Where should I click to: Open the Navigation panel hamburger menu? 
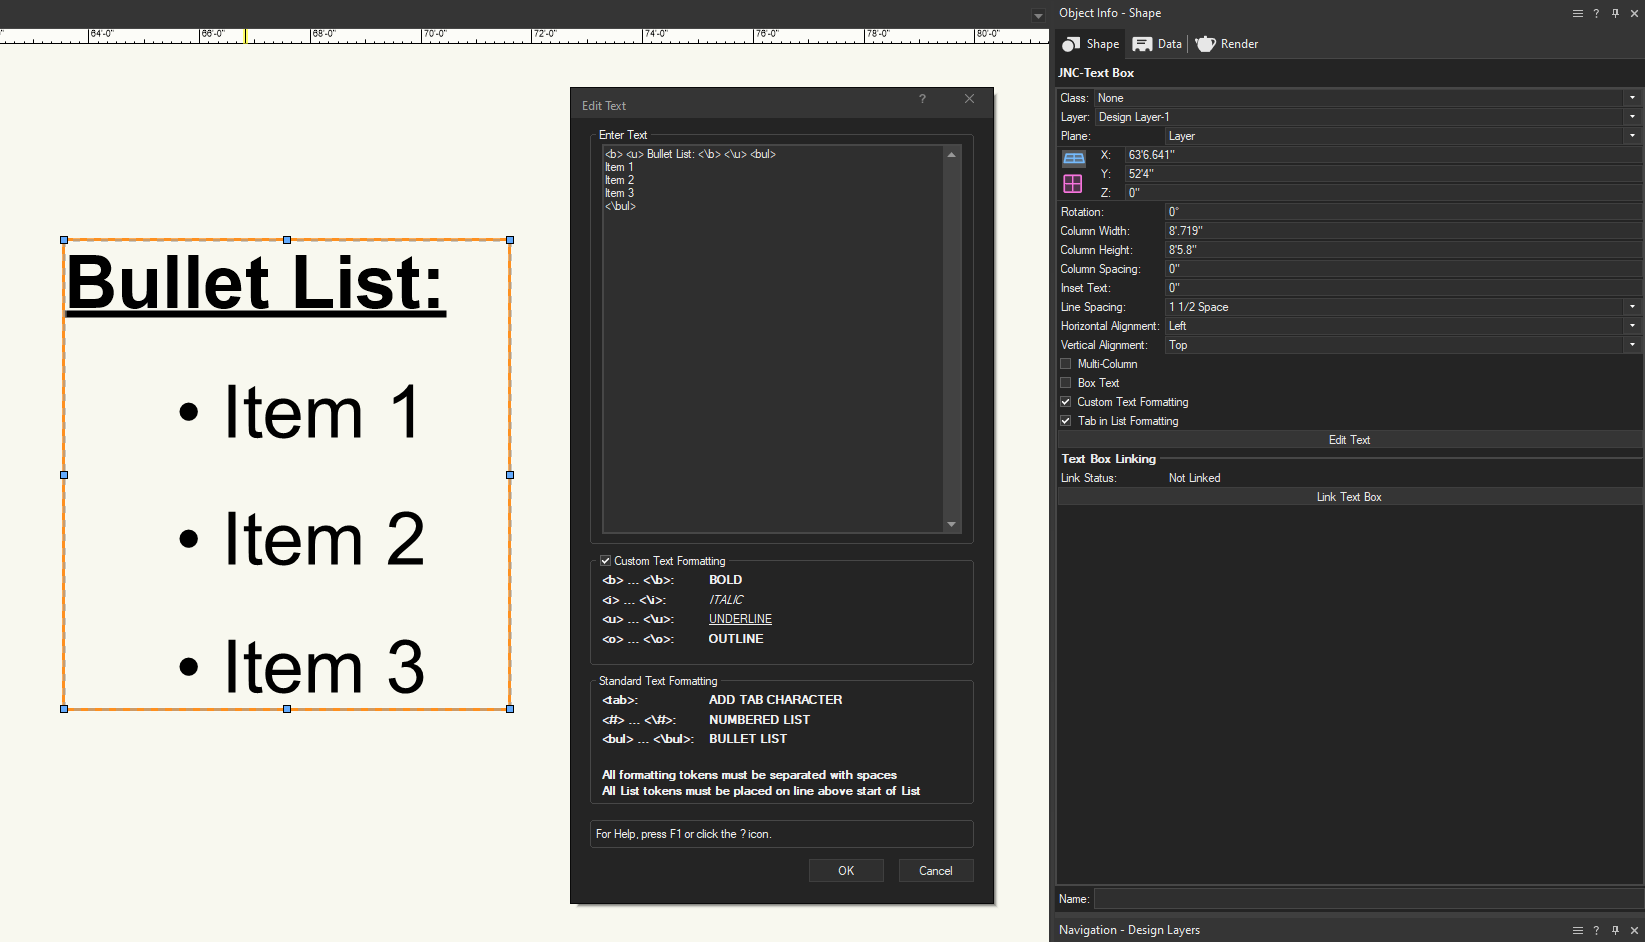point(1577,930)
